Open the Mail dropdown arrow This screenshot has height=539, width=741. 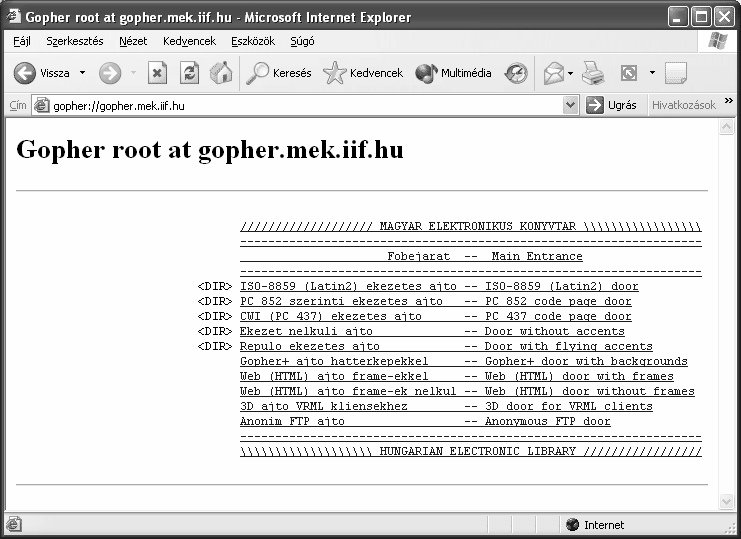pos(570,73)
